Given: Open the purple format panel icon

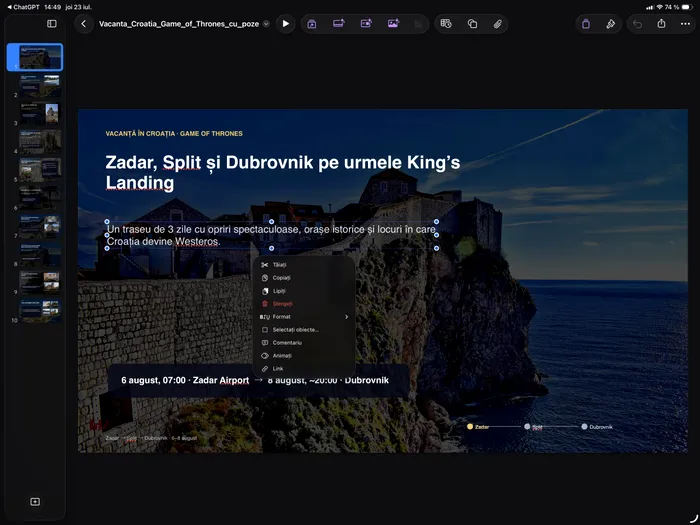Looking at the screenshot, I should (x=586, y=24).
